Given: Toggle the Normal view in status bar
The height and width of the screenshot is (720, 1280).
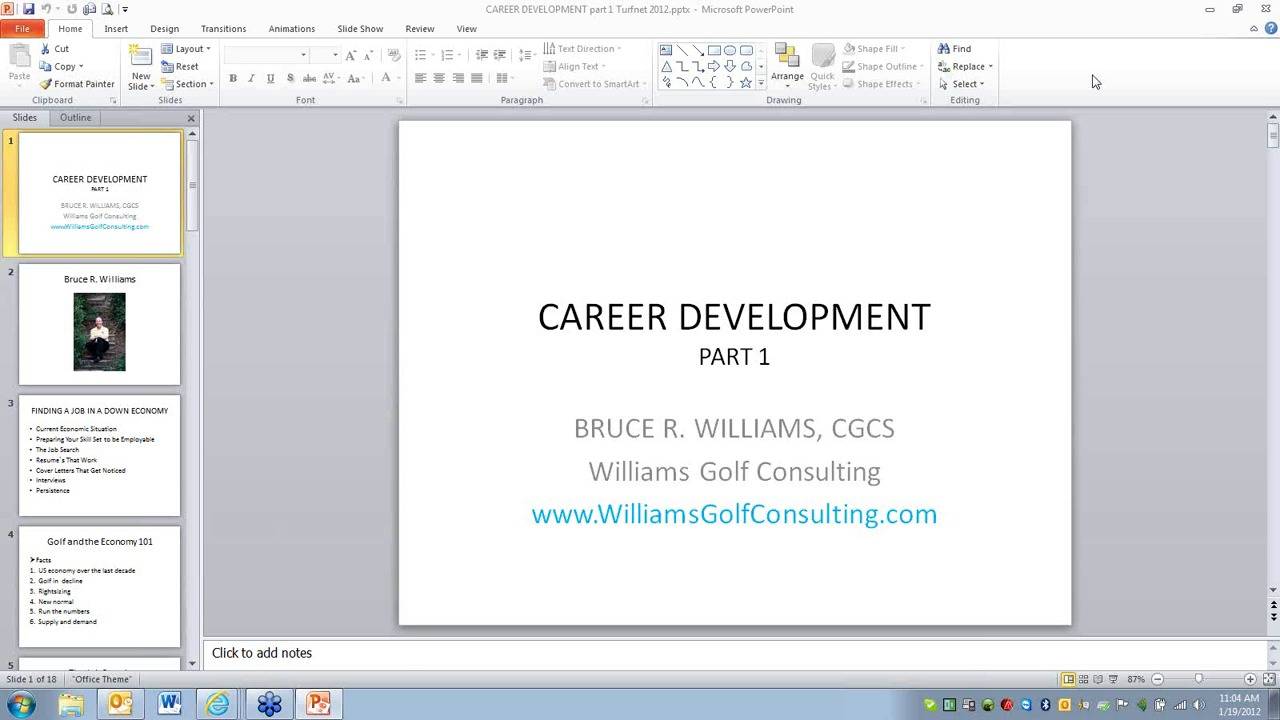Looking at the screenshot, I should [1068, 678].
